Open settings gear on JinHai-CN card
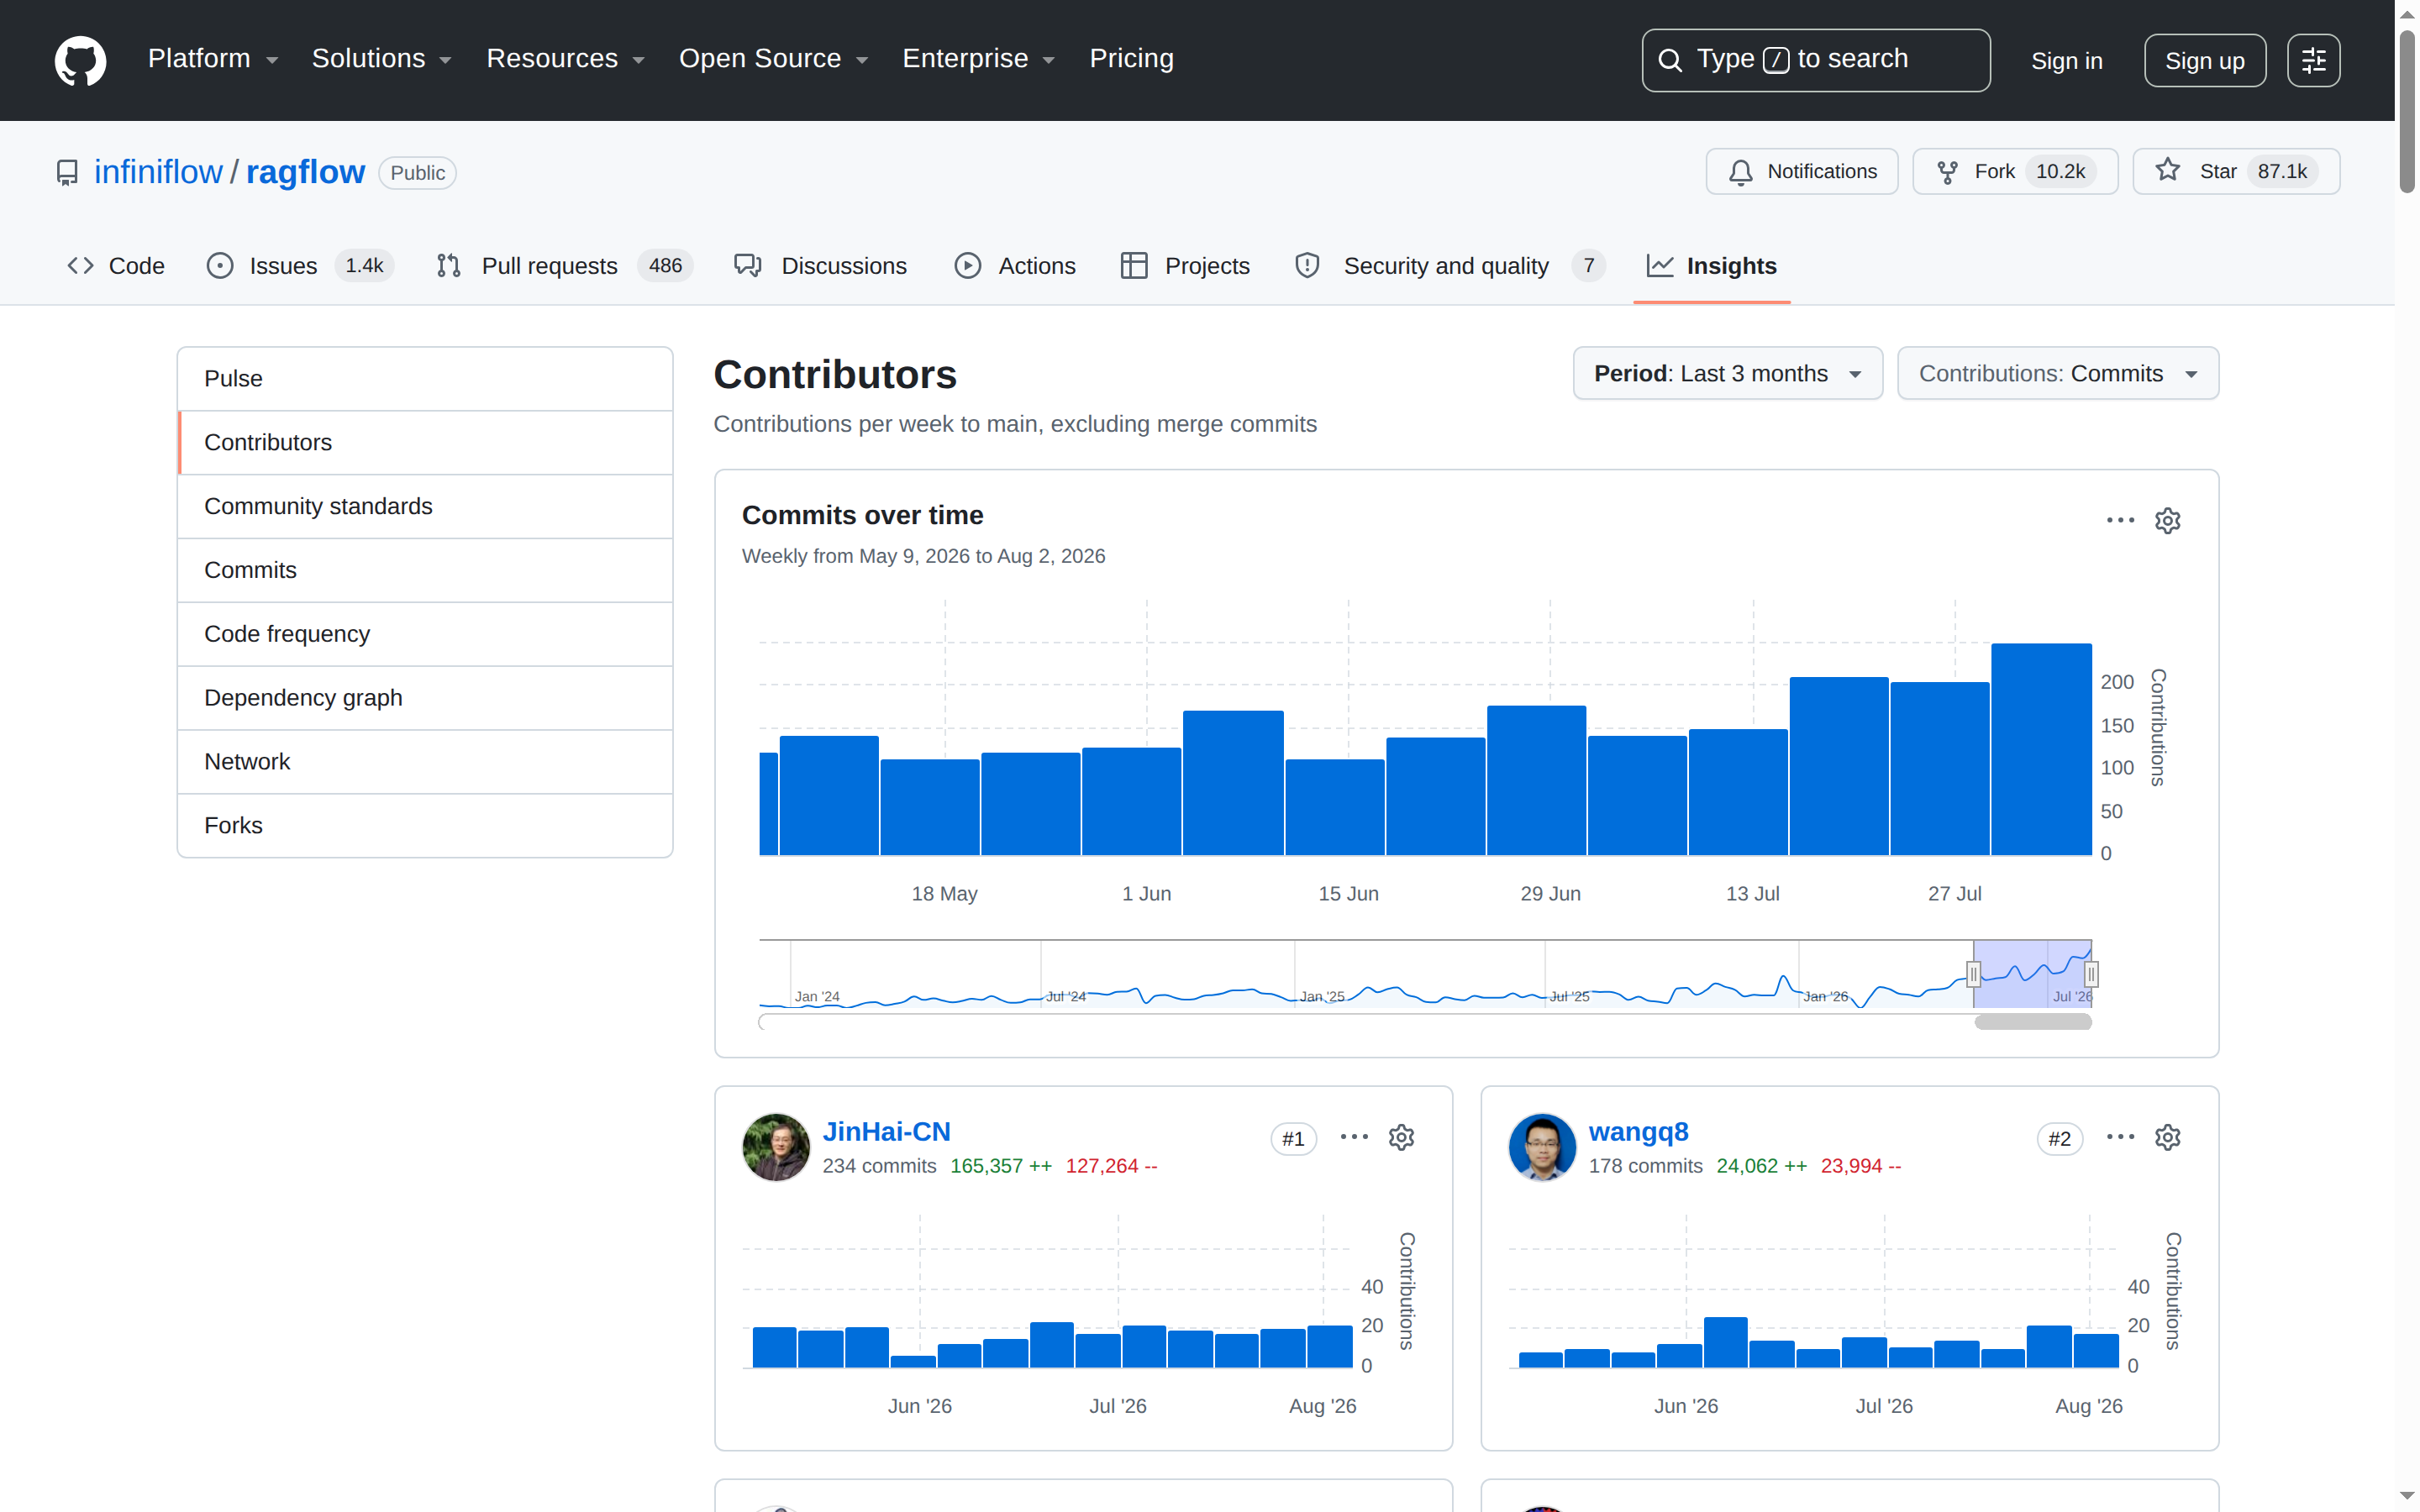Screen dimensions: 2420x1512 pyautogui.click(x=1401, y=1138)
